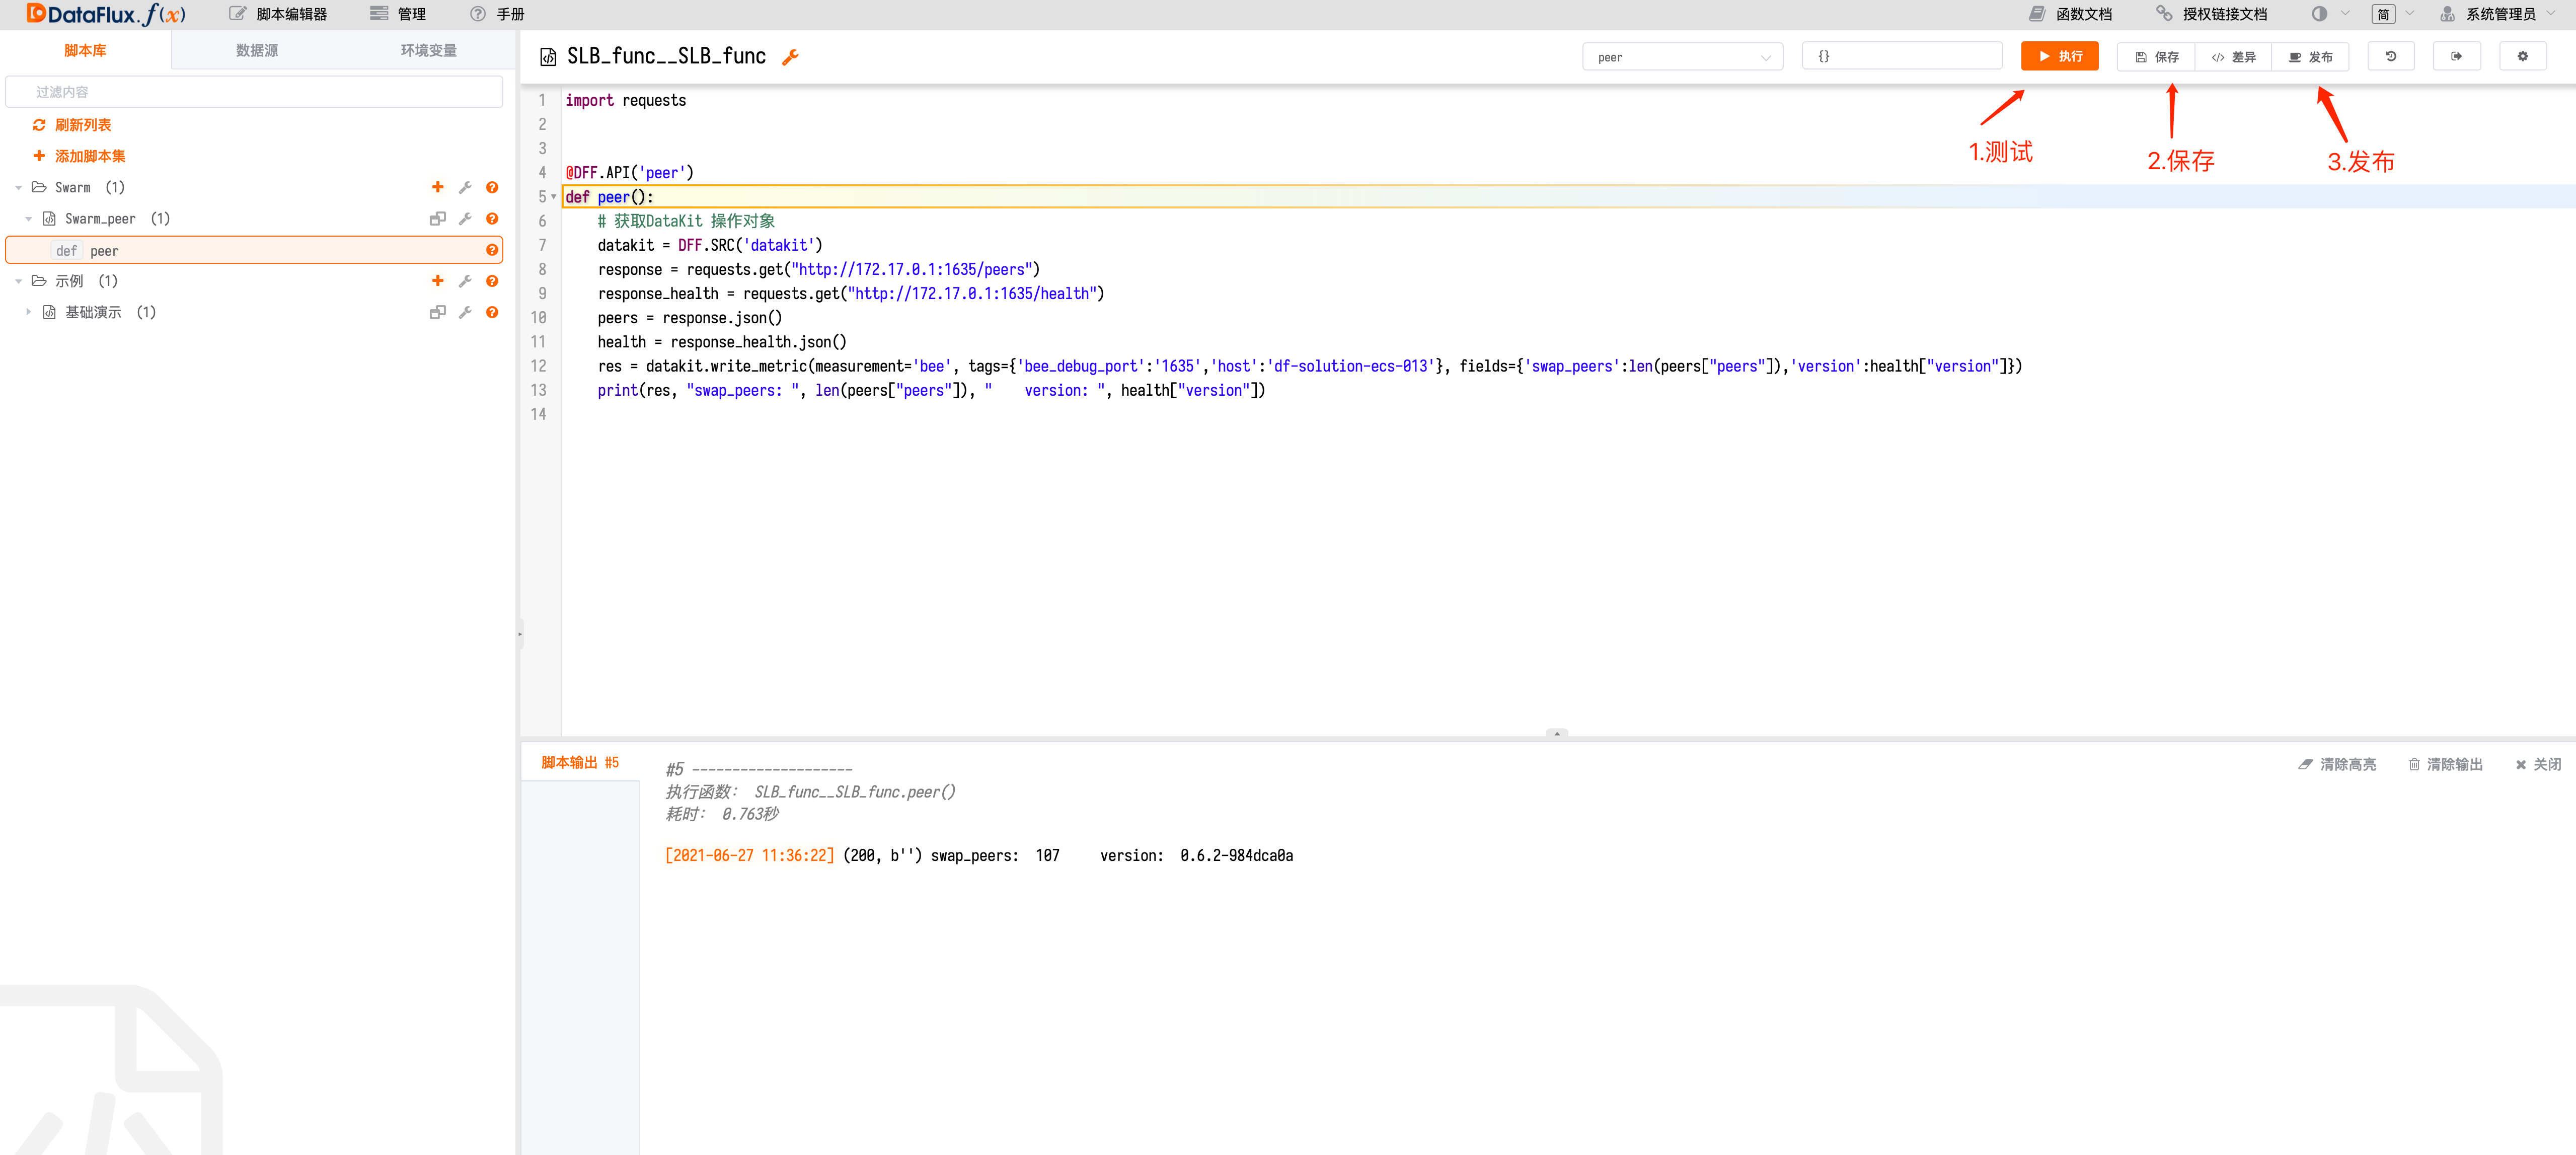
Task: Click the 过滤内容 filter input field
Action: point(255,92)
